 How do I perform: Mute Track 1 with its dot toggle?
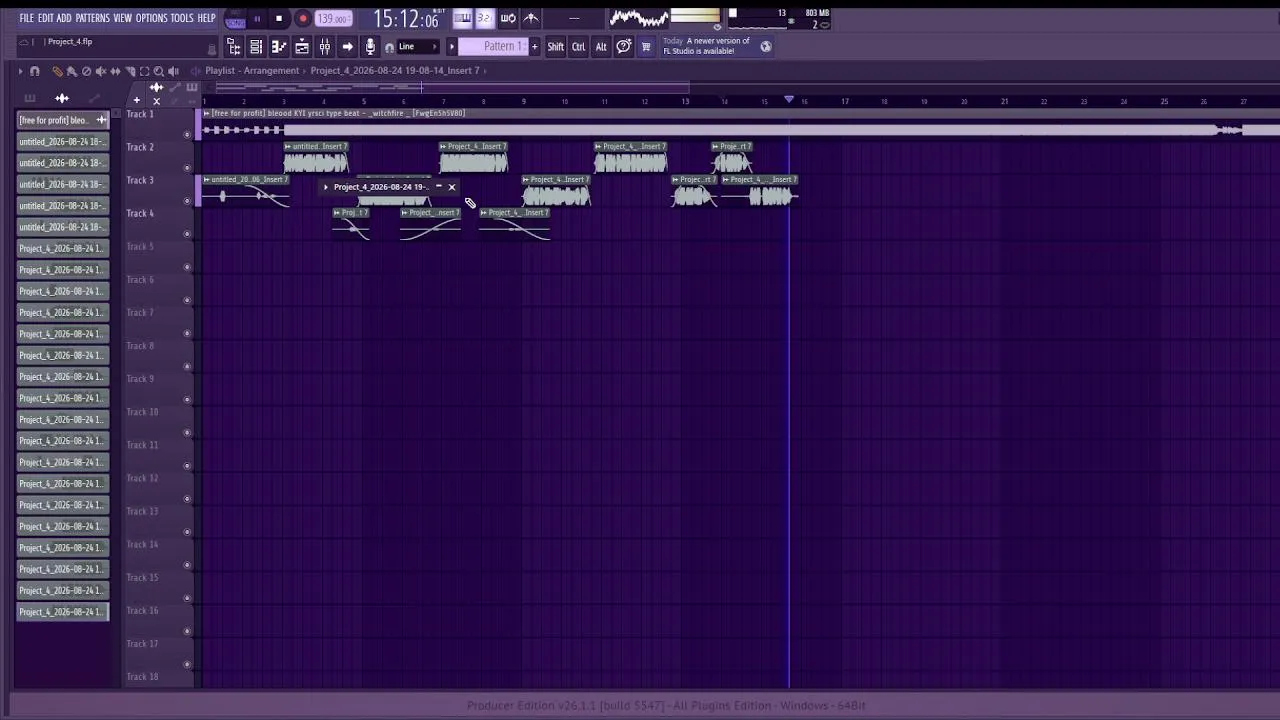click(x=187, y=134)
